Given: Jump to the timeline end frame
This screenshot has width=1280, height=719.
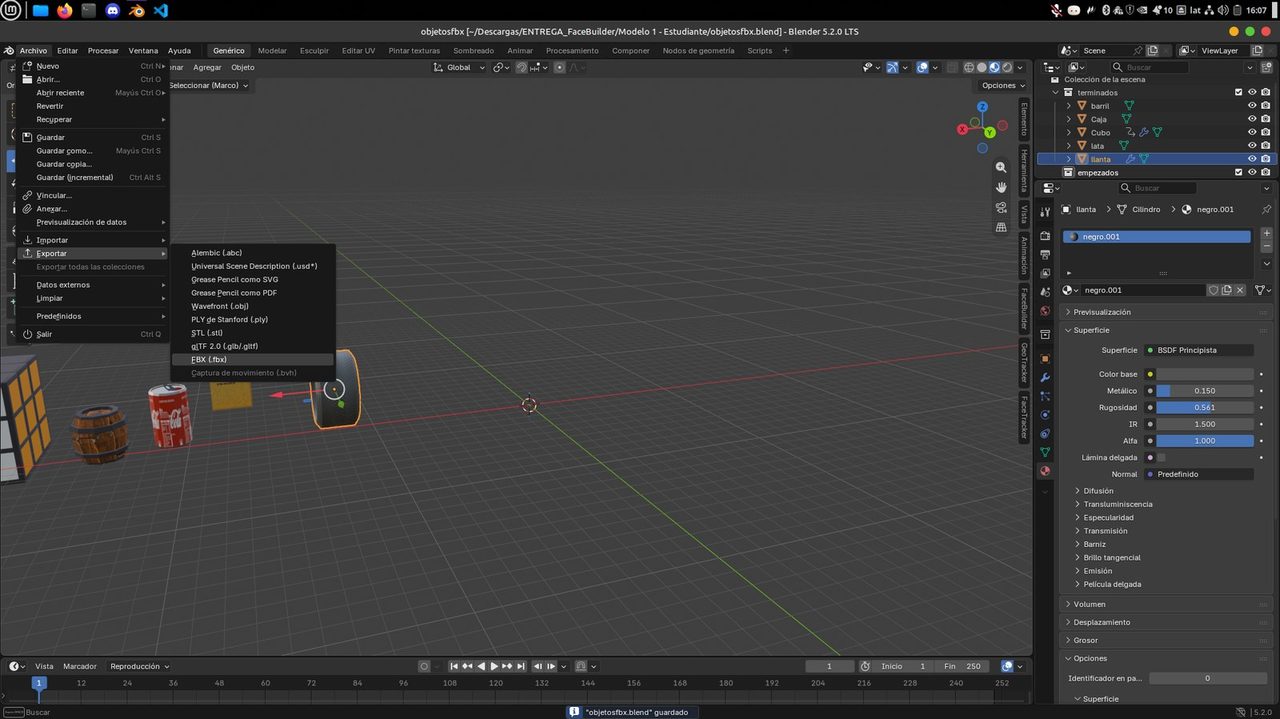Looking at the screenshot, I should pyautogui.click(x=521, y=666).
